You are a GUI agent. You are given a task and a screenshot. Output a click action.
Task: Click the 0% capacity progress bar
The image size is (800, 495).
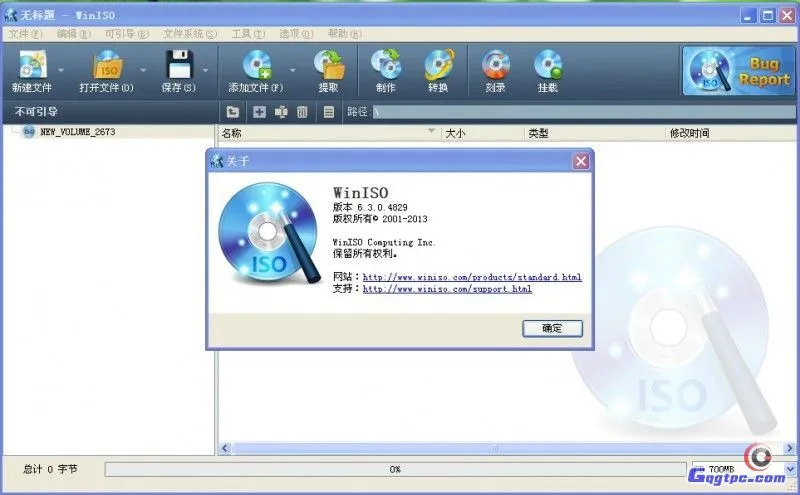395,469
